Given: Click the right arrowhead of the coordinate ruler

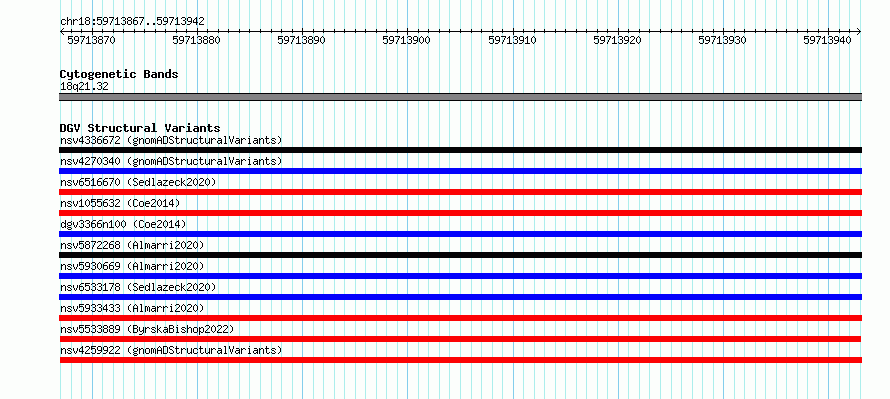Looking at the screenshot, I should pyautogui.click(x=859, y=32).
